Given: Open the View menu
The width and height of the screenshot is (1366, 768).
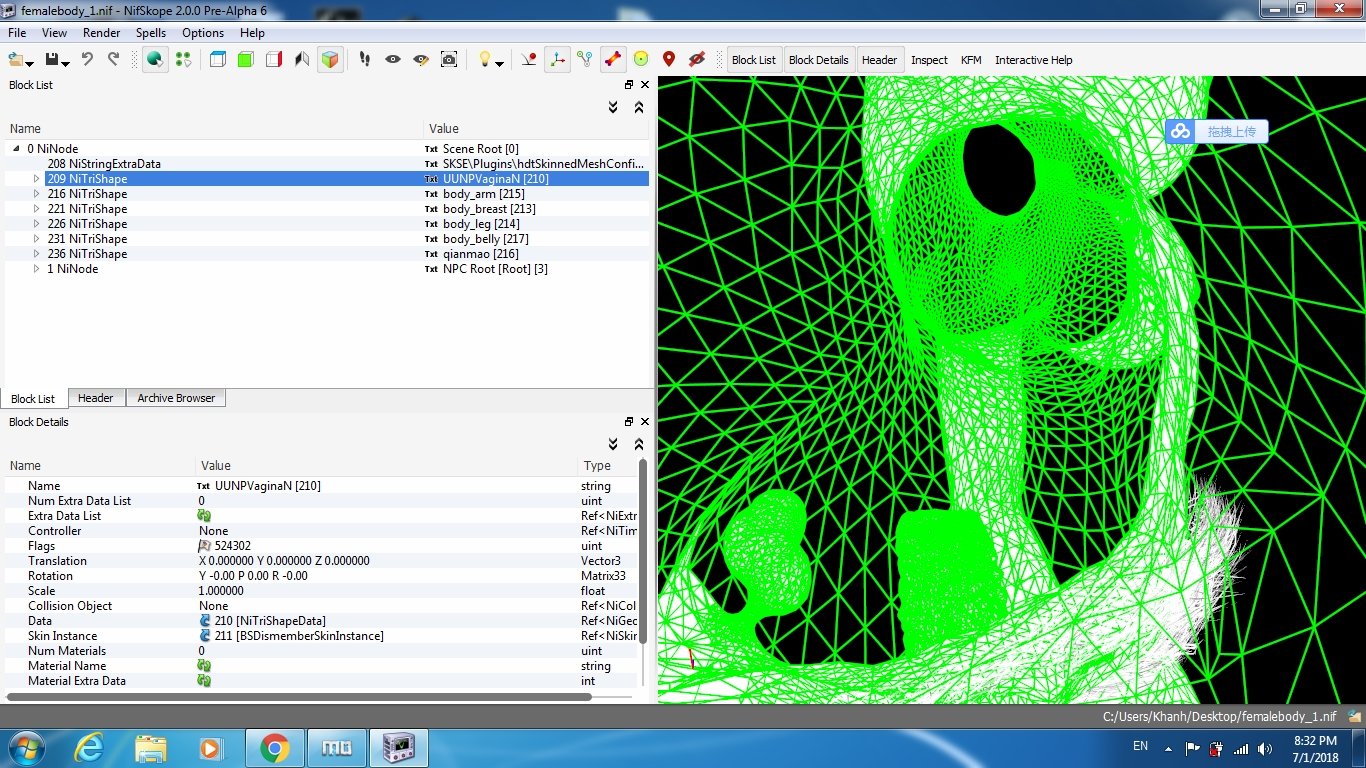Looking at the screenshot, I should click(54, 33).
